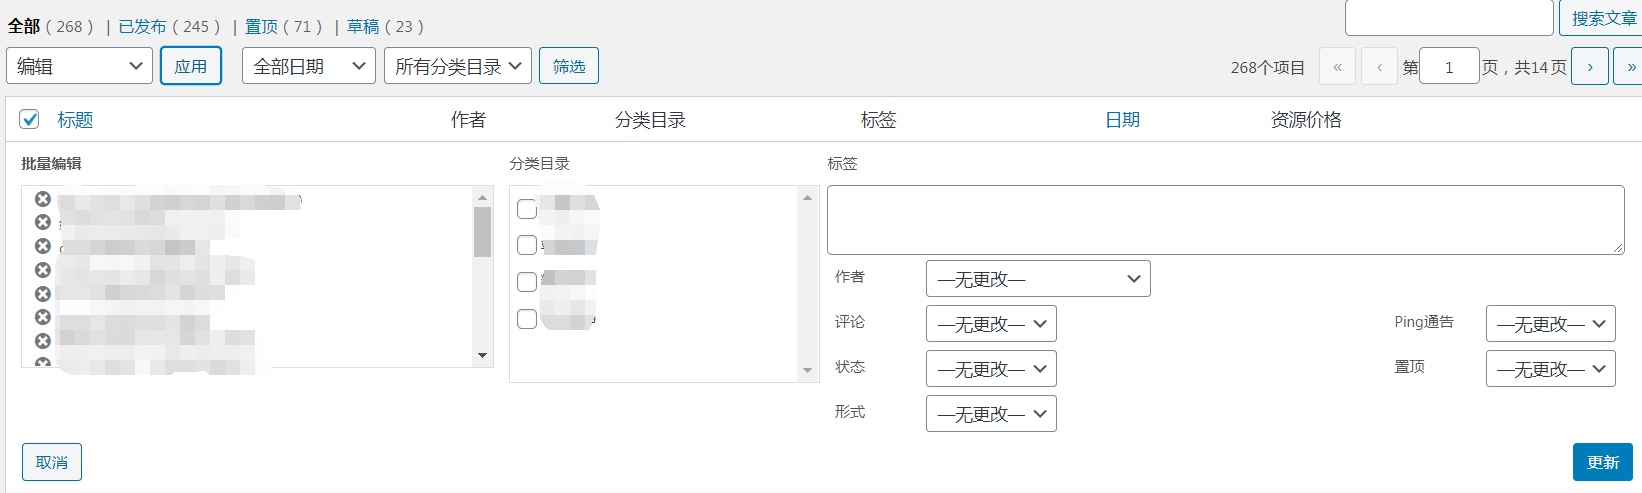
Task: Click the 更新 update button
Action: pos(1603,462)
